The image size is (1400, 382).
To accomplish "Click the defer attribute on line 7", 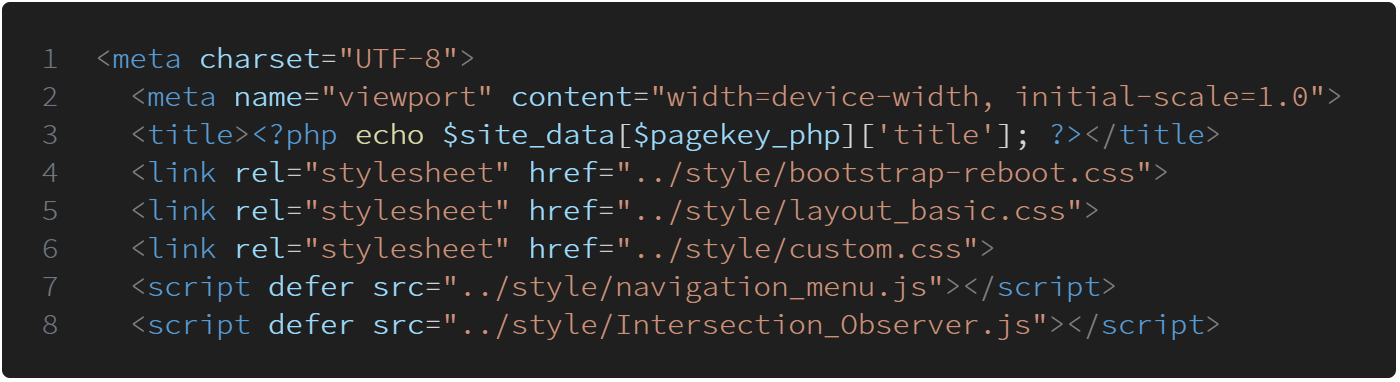I will coord(312,287).
